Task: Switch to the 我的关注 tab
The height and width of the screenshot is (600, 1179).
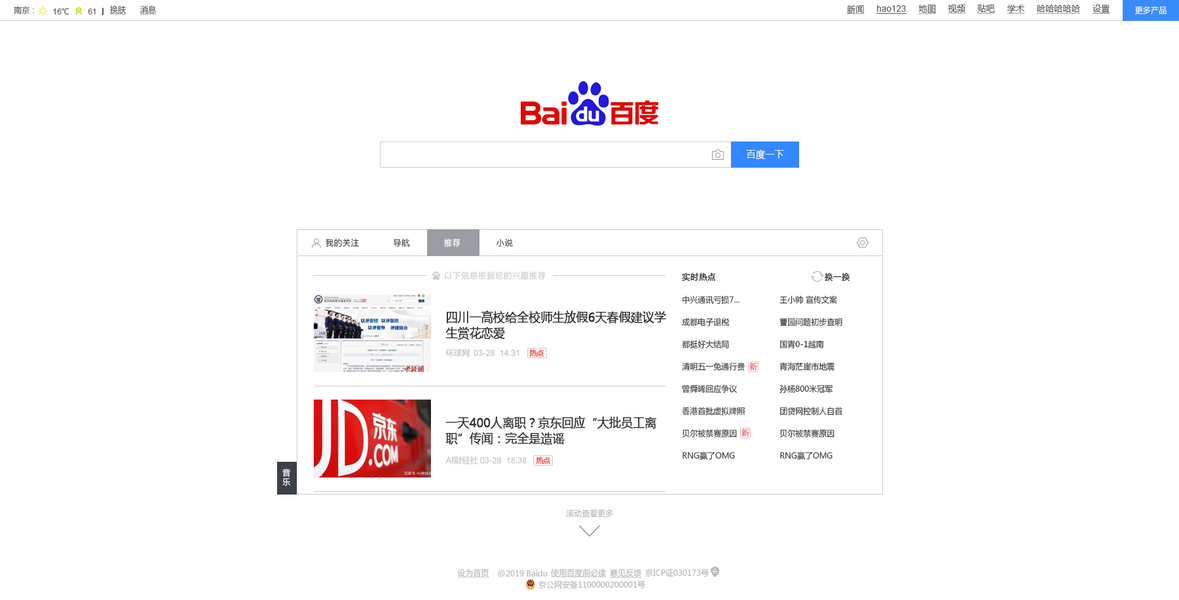Action: tap(335, 243)
